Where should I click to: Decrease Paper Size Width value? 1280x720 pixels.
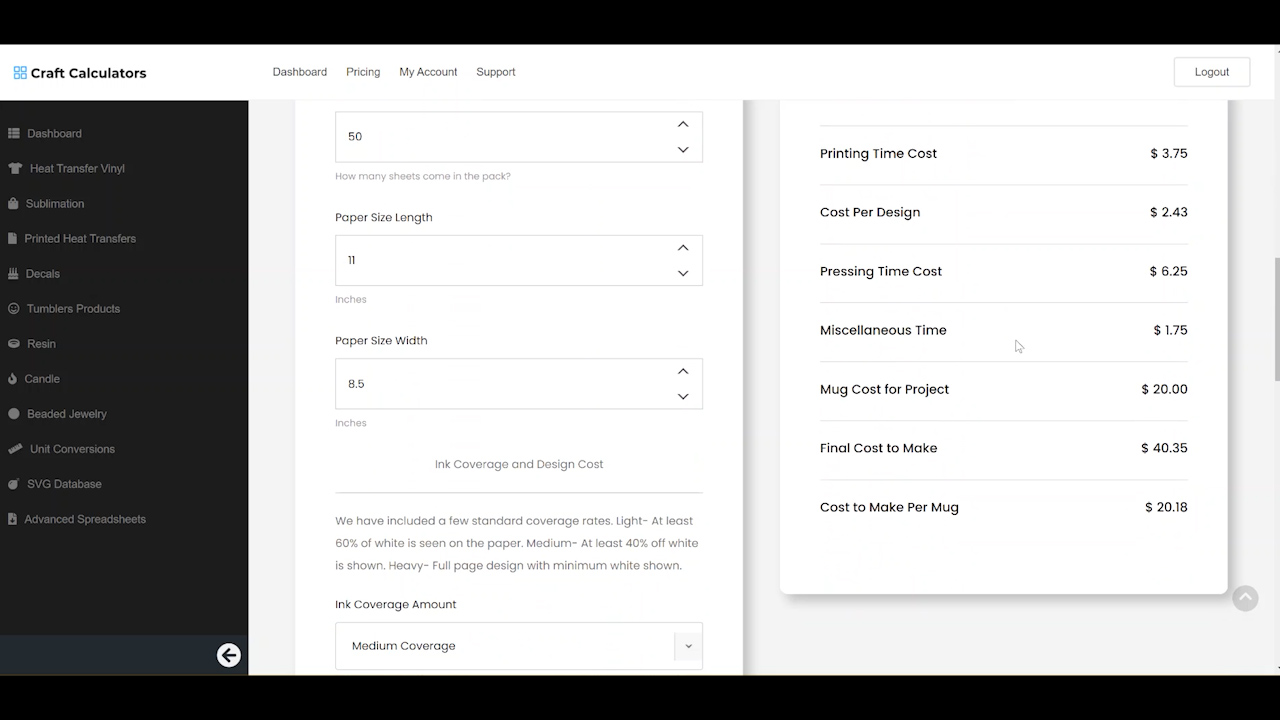(683, 396)
